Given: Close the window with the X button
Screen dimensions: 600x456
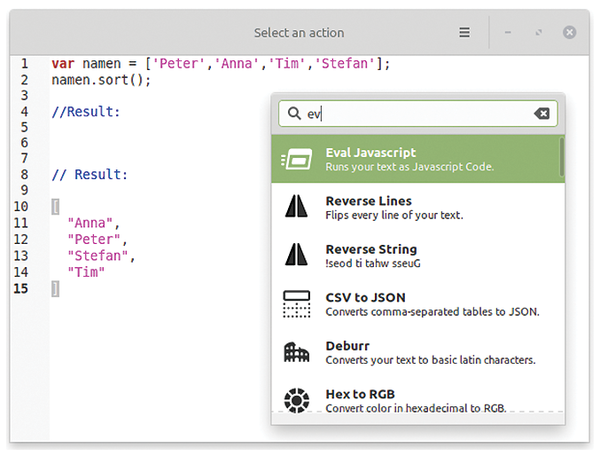Looking at the screenshot, I should [x=569, y=32].
